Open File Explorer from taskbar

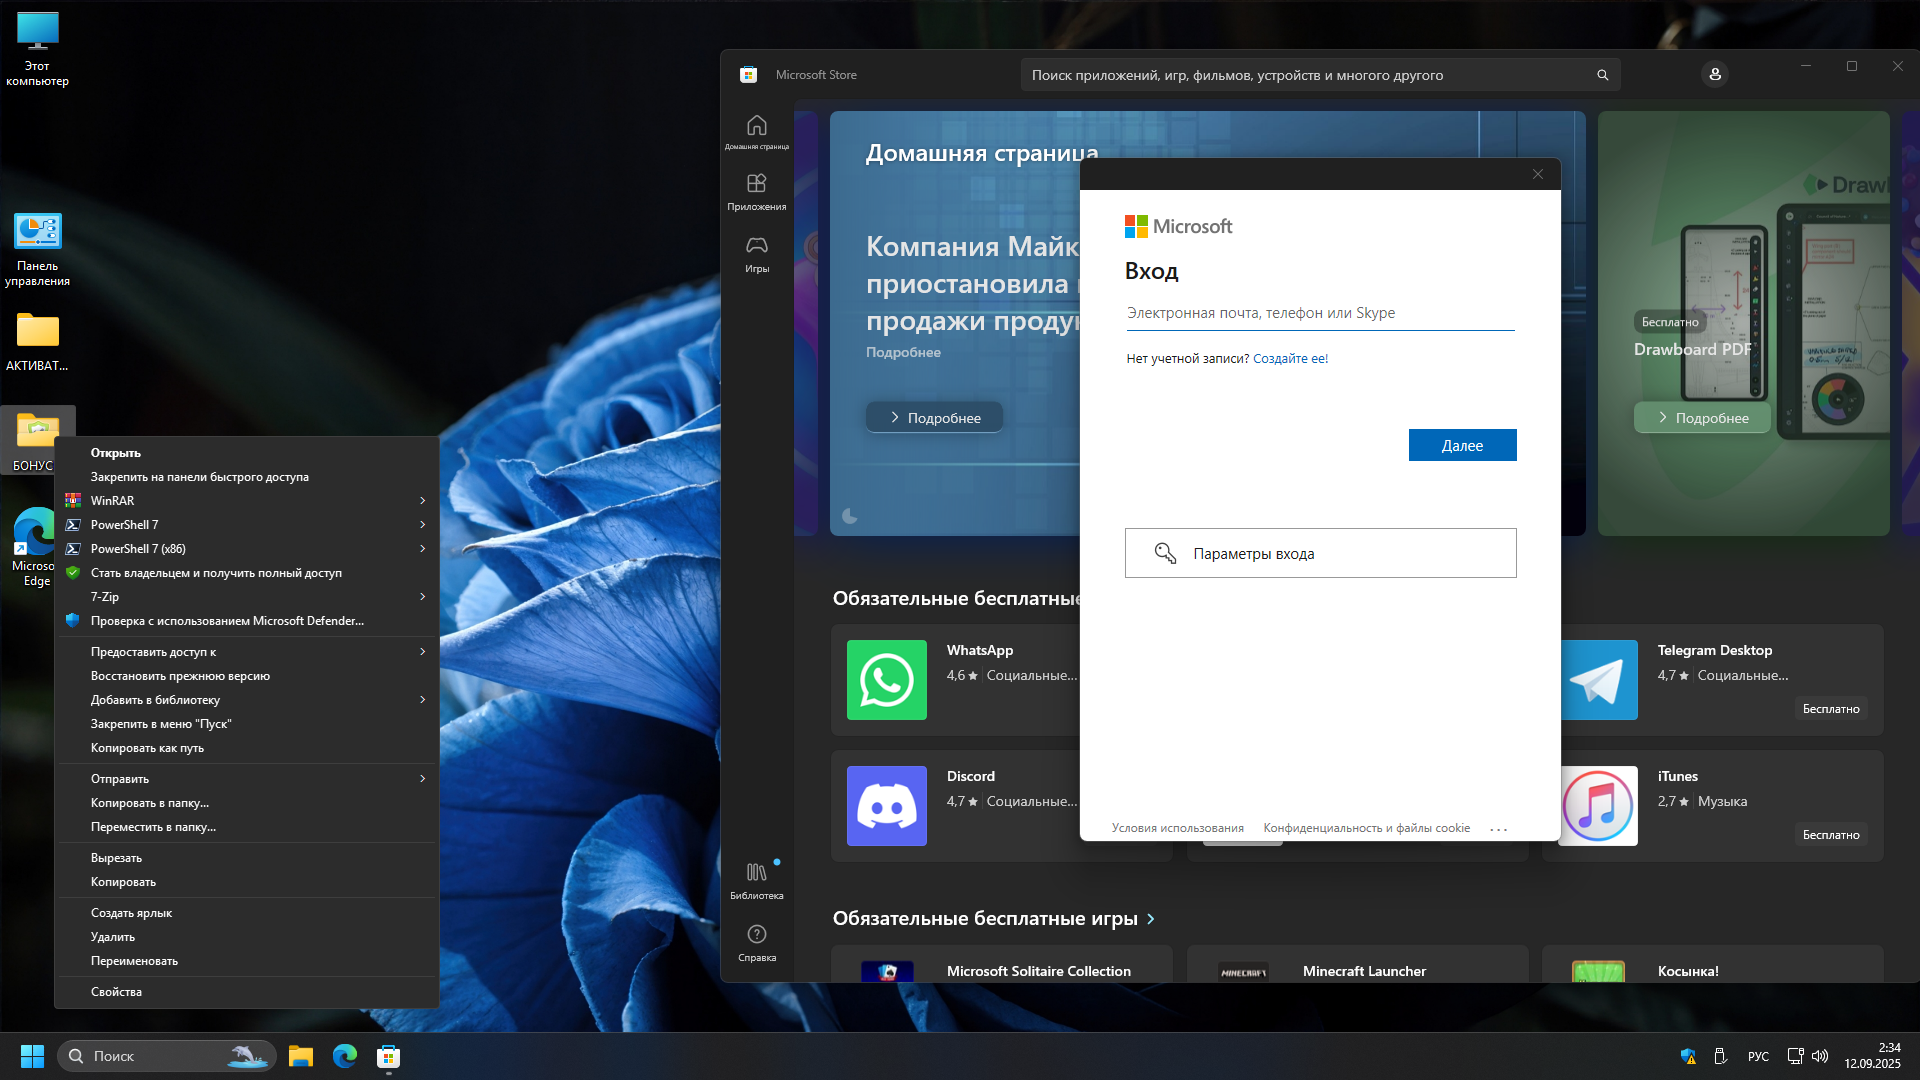pos(300,1056)
